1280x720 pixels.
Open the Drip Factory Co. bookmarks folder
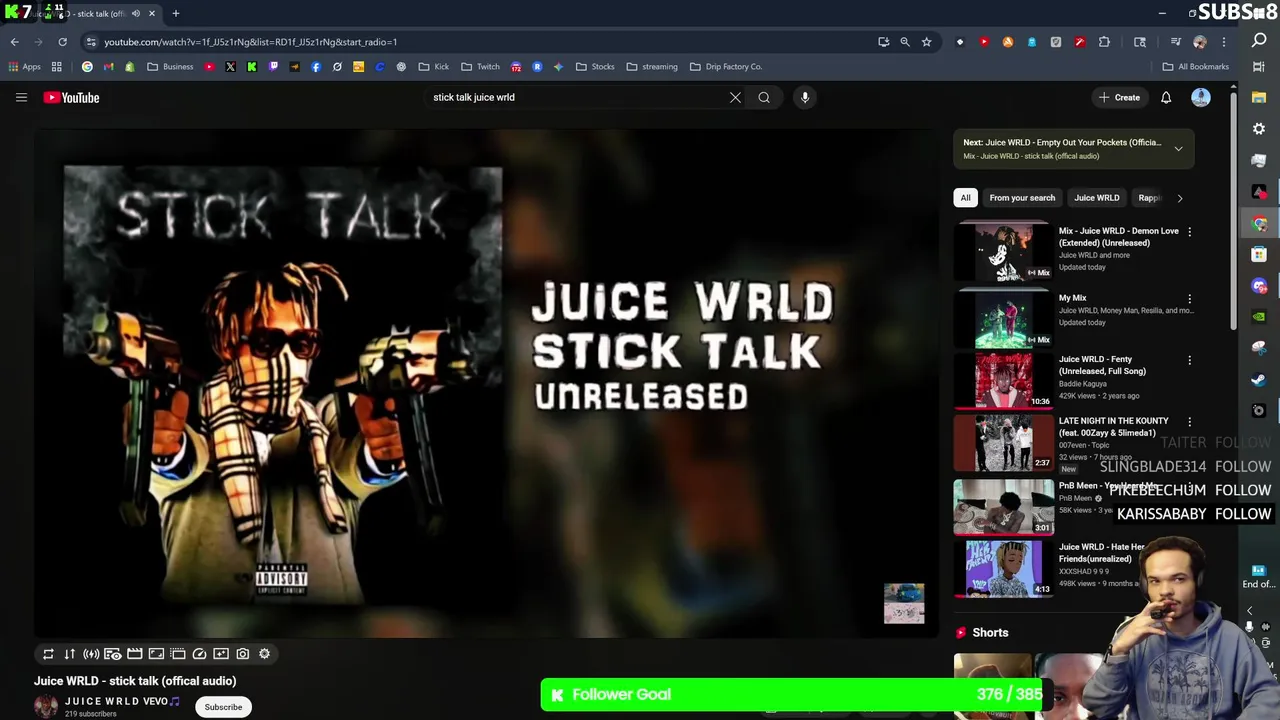726,67
